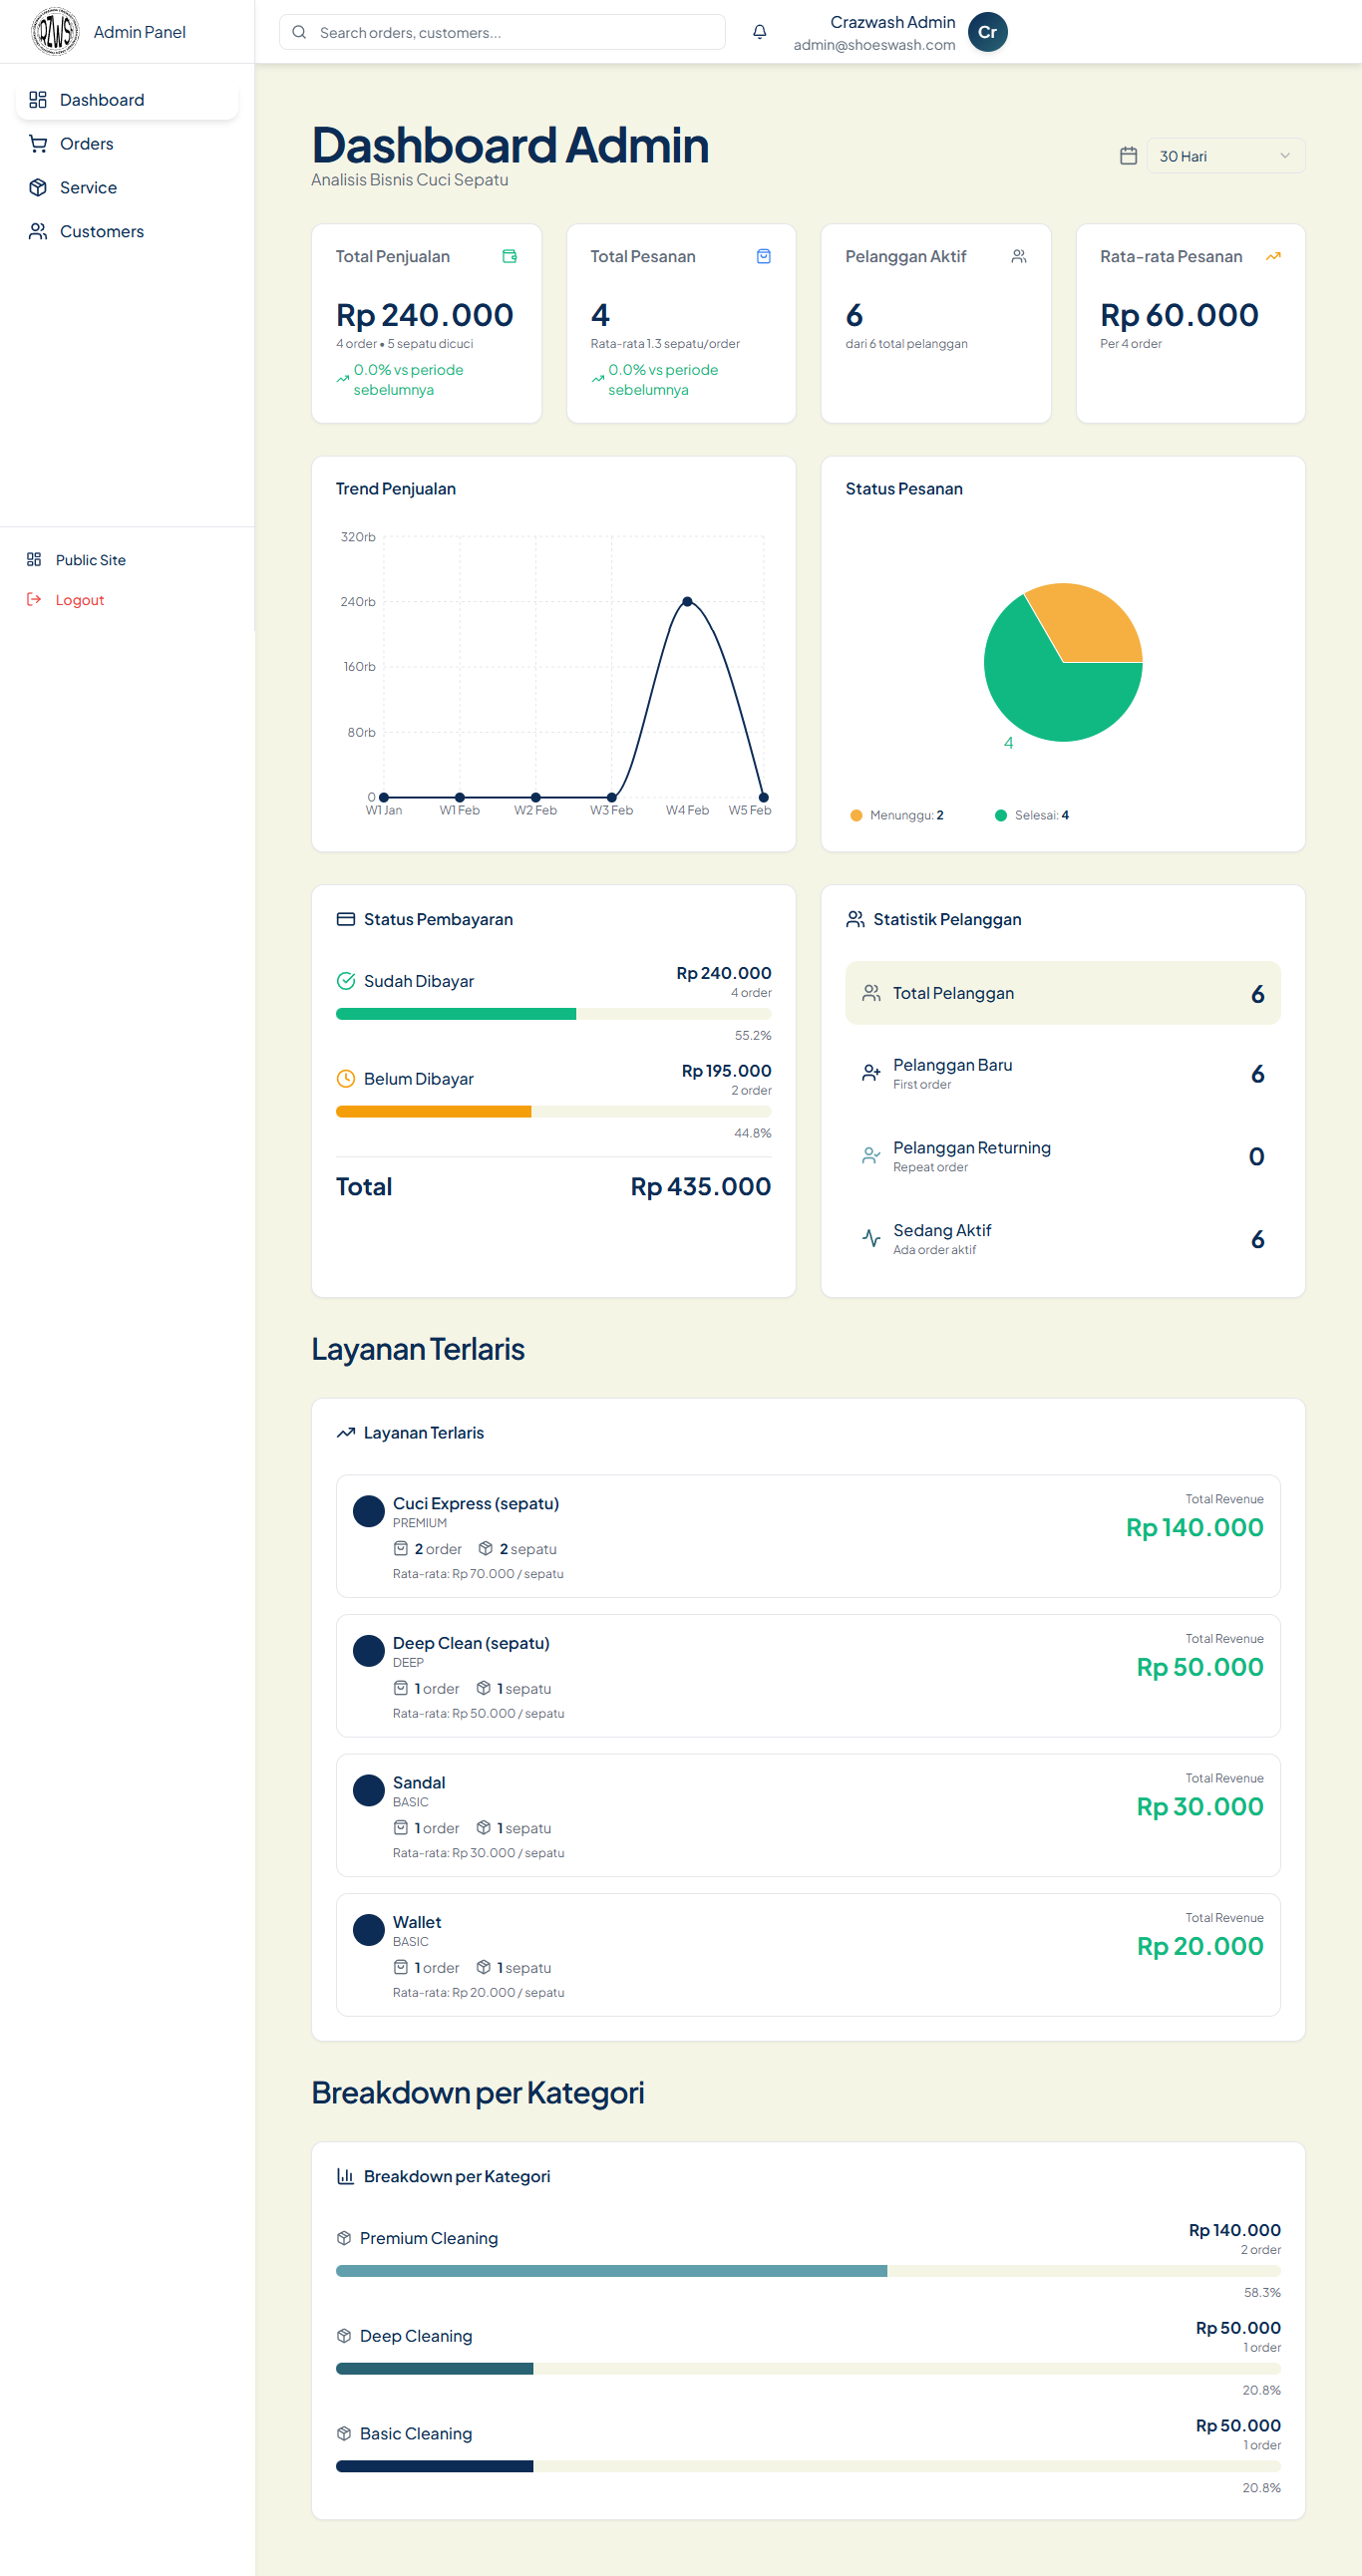1362x2576 pixels.
Task: Click the Deep Clean (sepatu) service card
Action: coord(808,1676)
